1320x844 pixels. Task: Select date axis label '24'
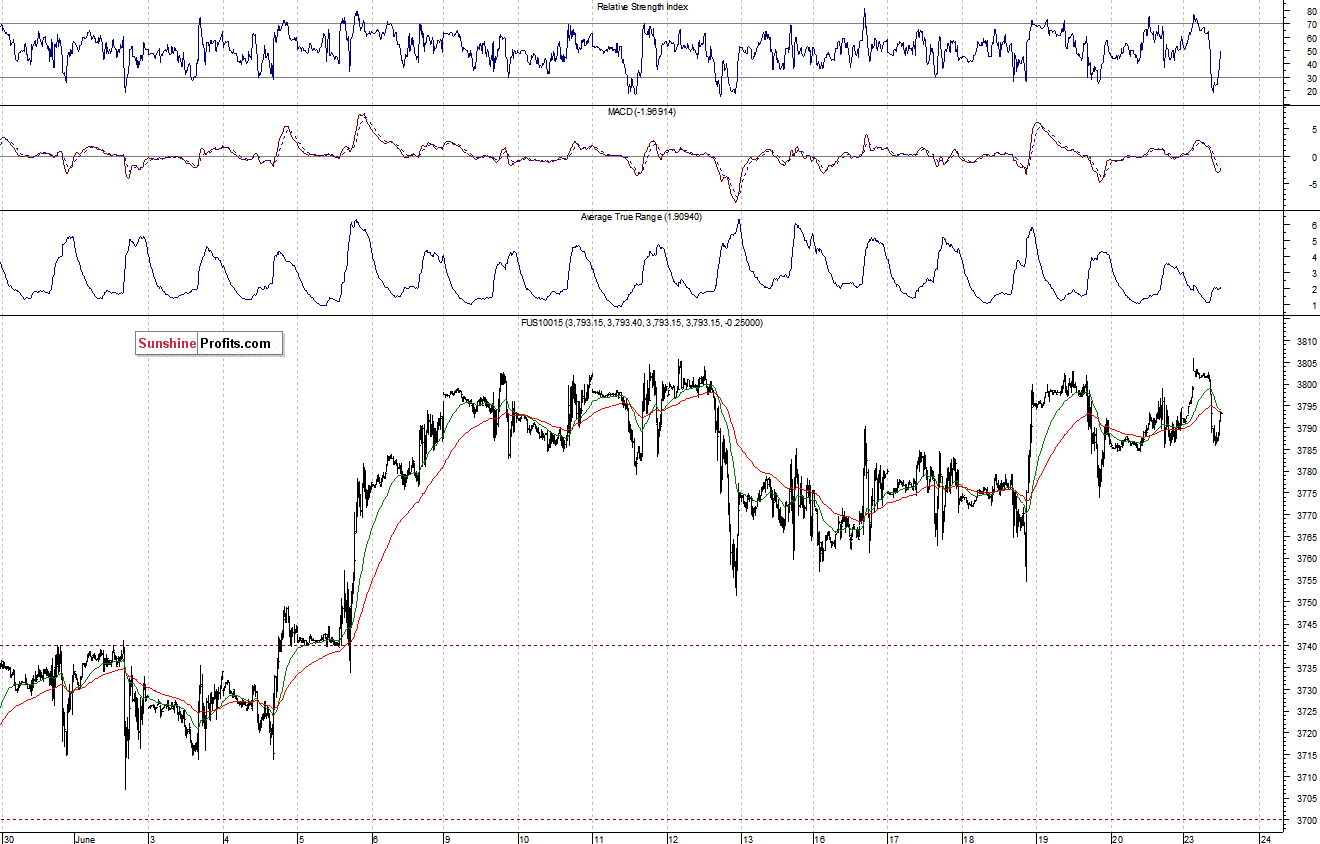point(1266,839)
